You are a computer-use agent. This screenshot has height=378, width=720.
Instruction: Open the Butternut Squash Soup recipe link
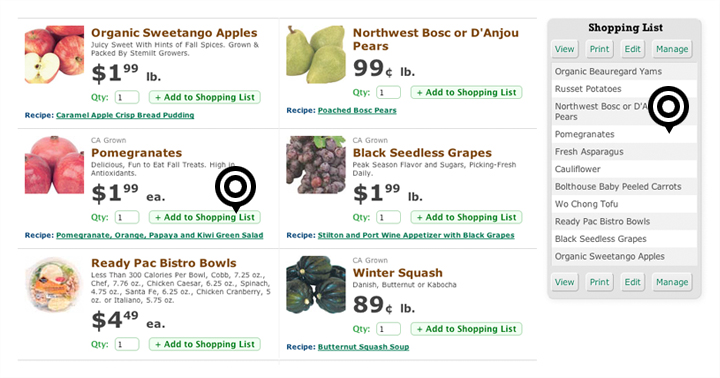click(x=363, y=347)
